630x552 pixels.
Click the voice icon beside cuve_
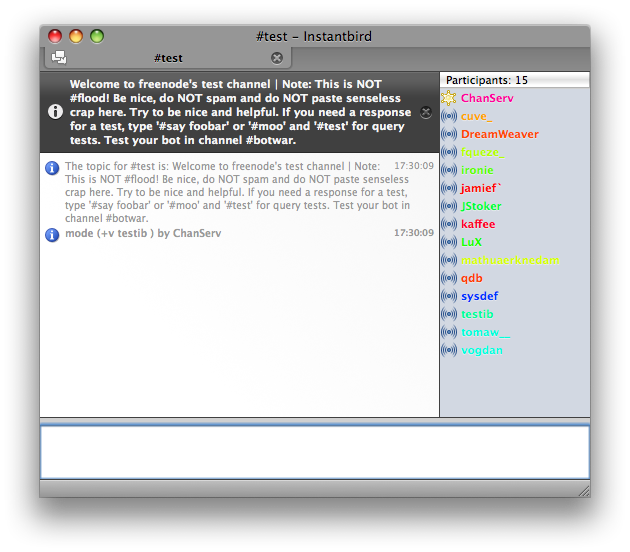pyautogui.click(x=449, y=116)
